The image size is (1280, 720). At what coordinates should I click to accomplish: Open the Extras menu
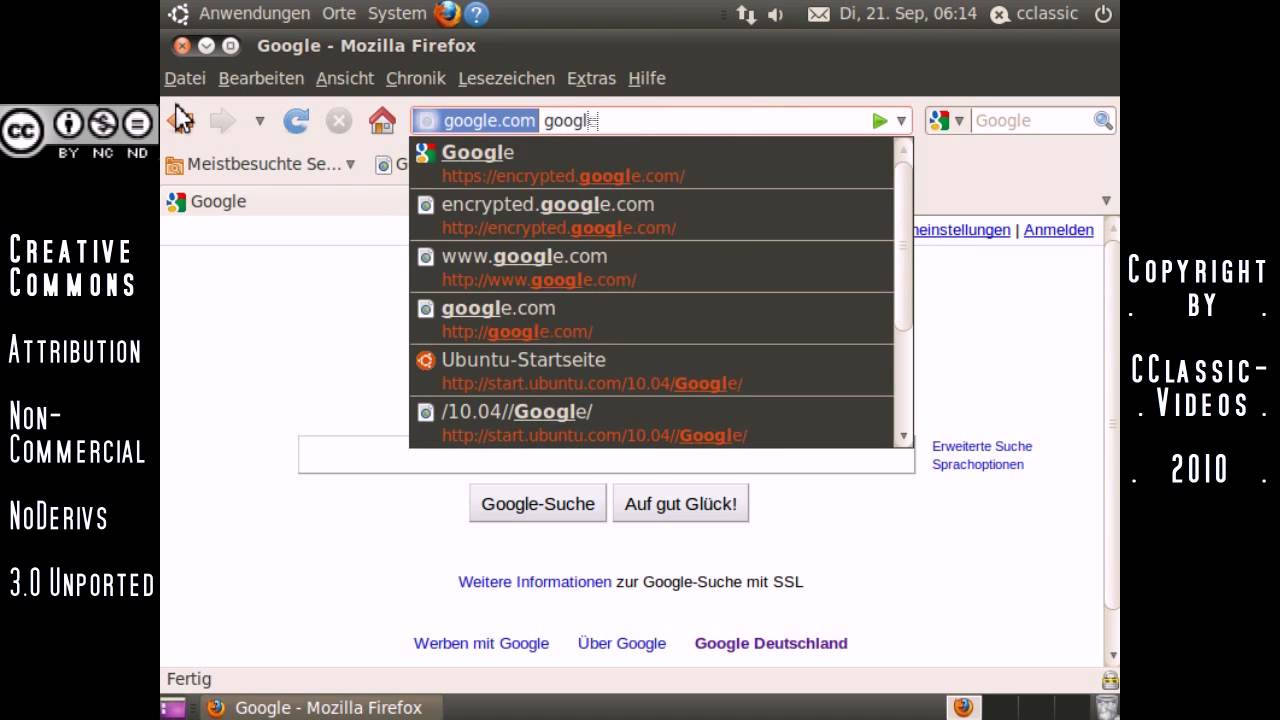pos(591,78)
